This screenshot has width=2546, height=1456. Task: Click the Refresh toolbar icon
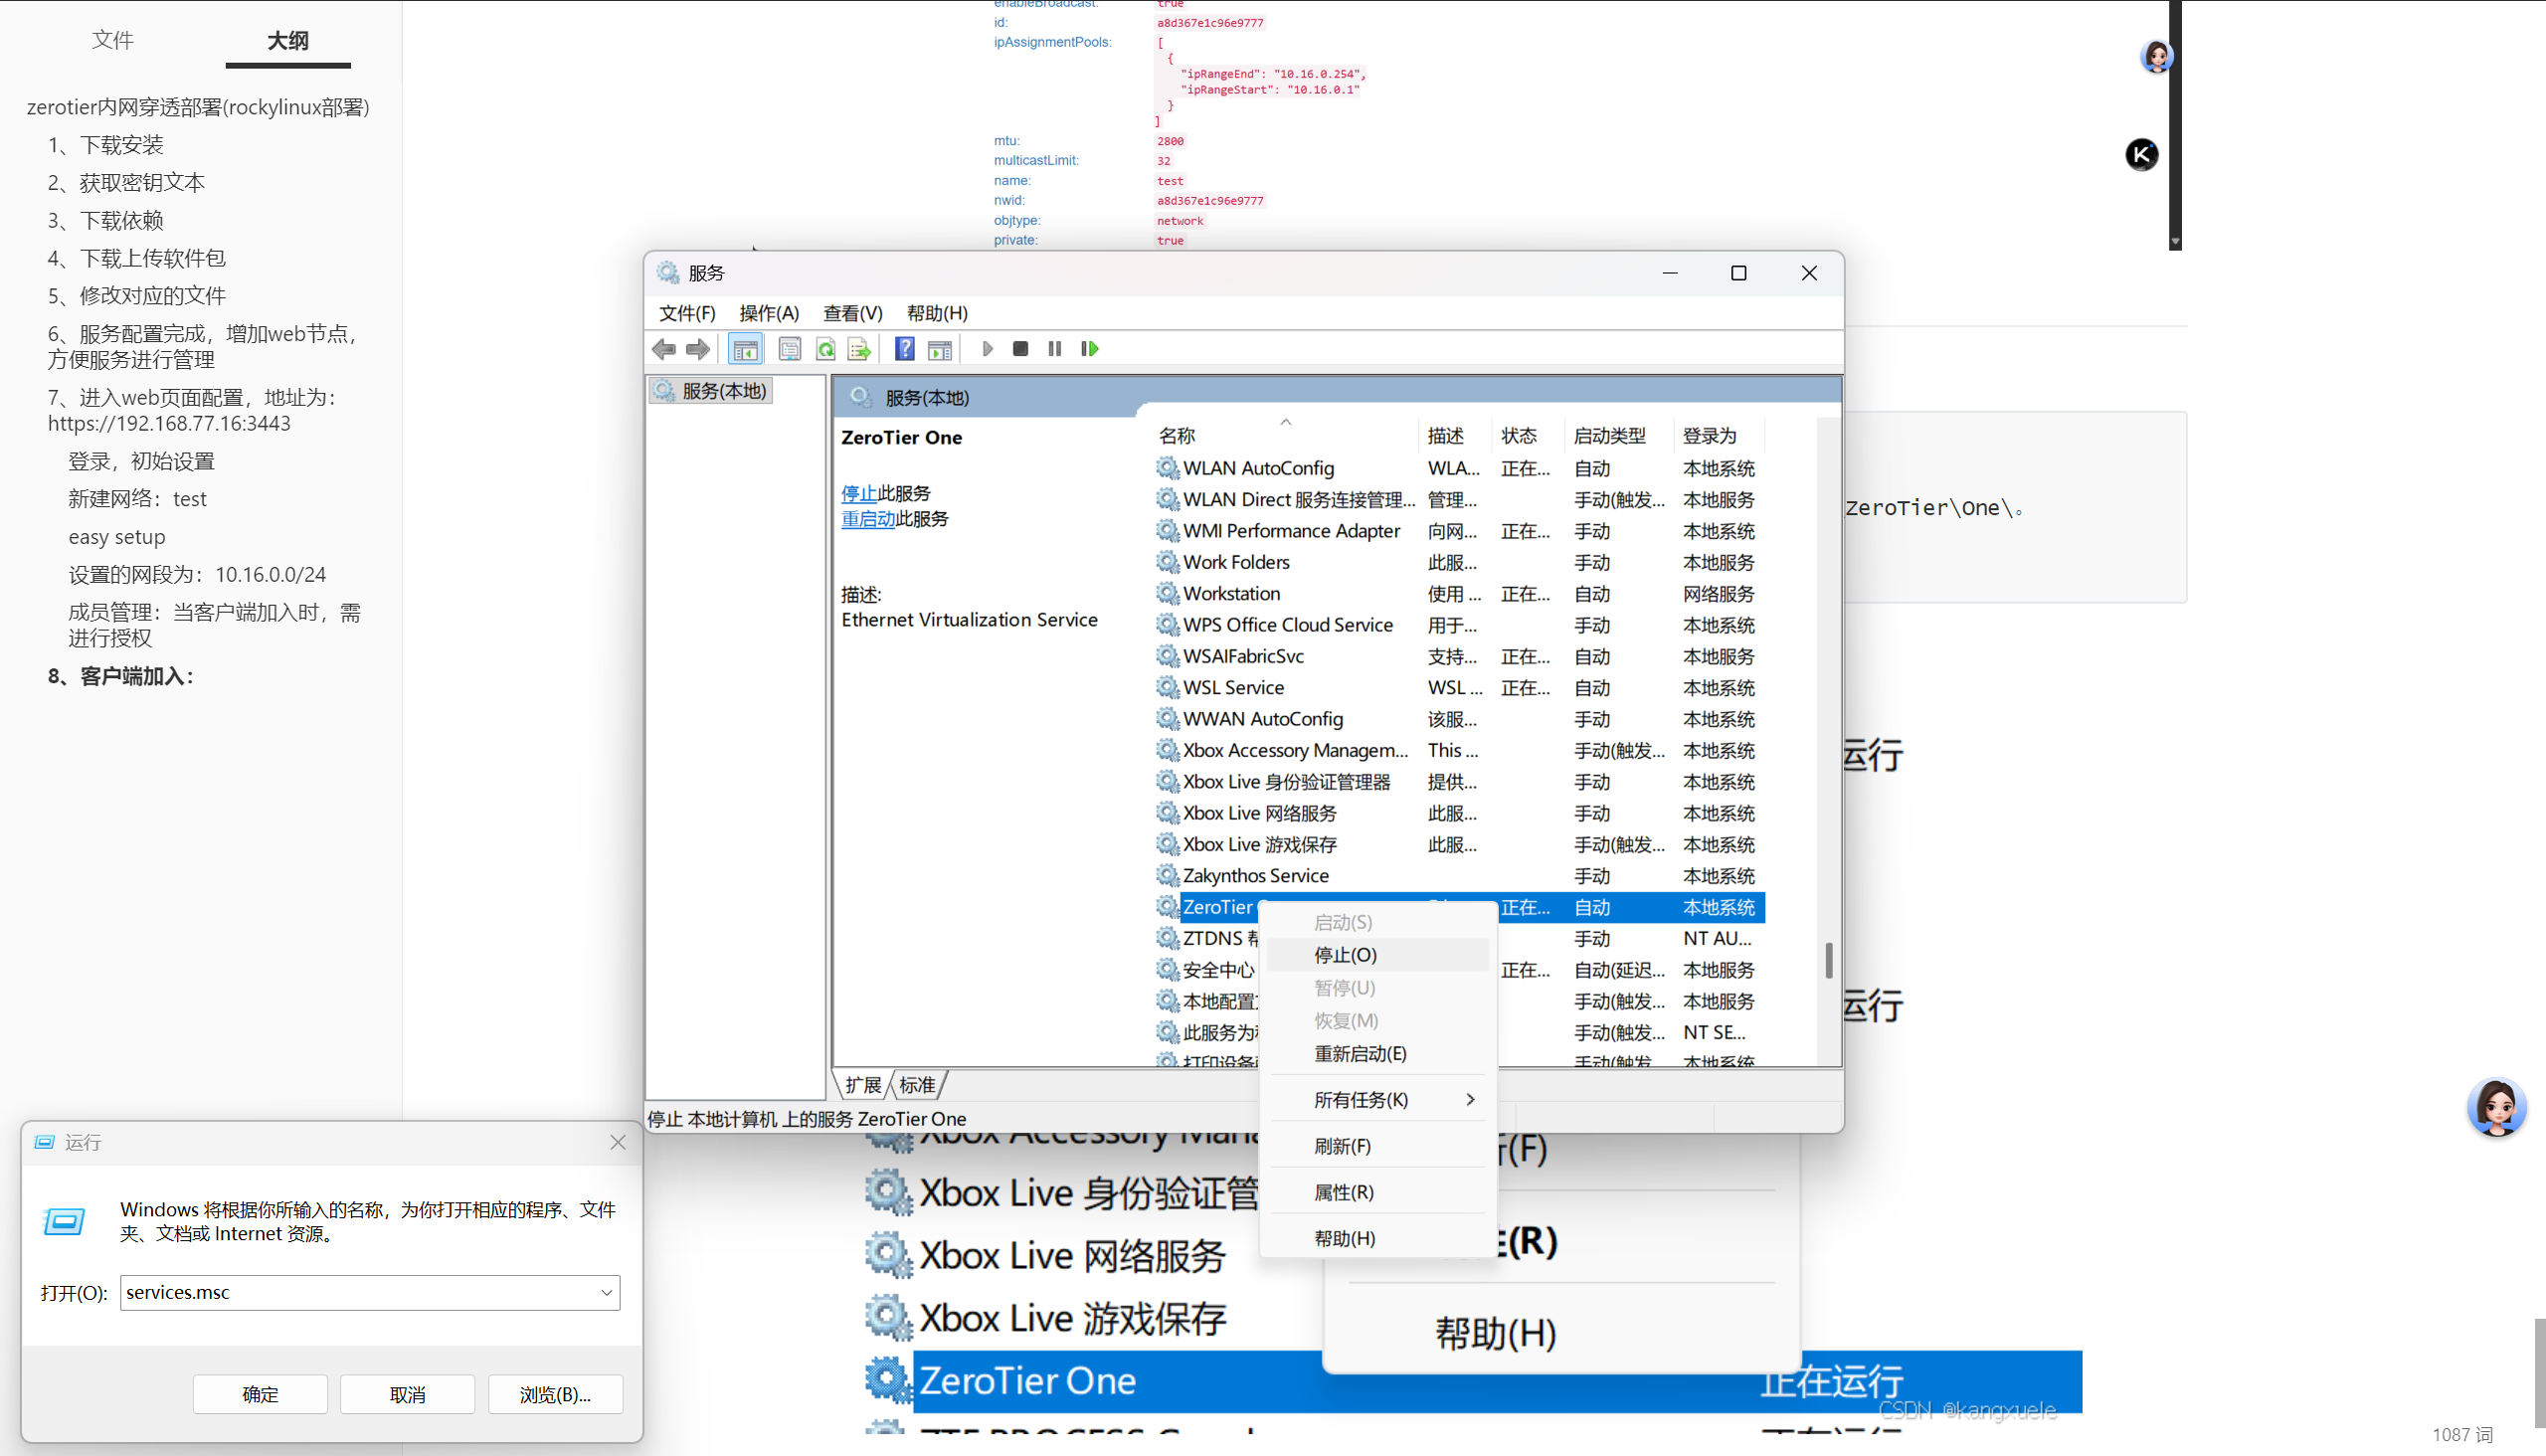[825, 349]
